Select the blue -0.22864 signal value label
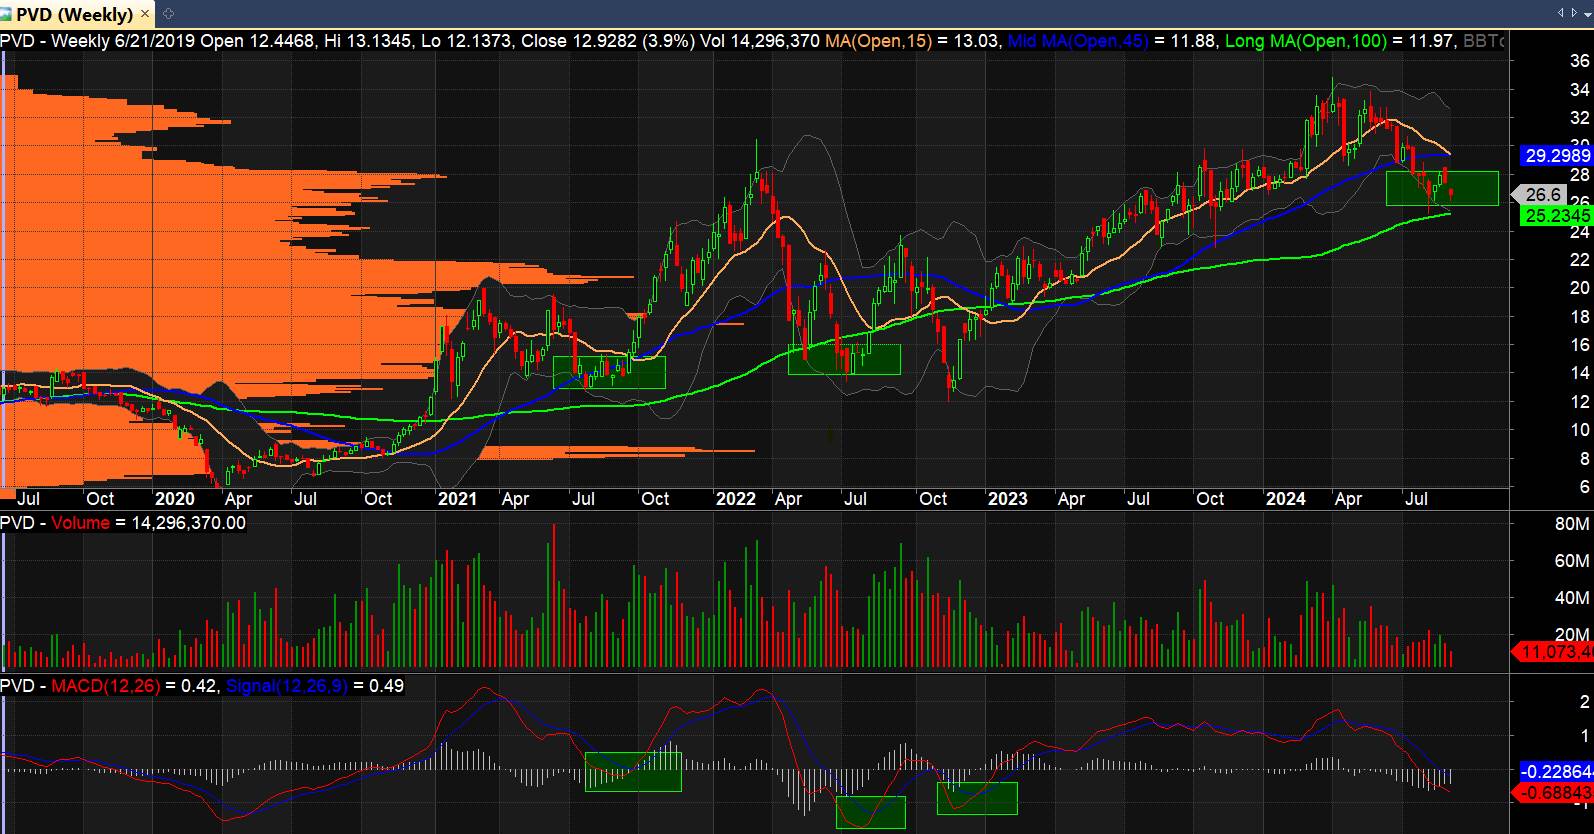1594x834 pixels. point(1555,772)
